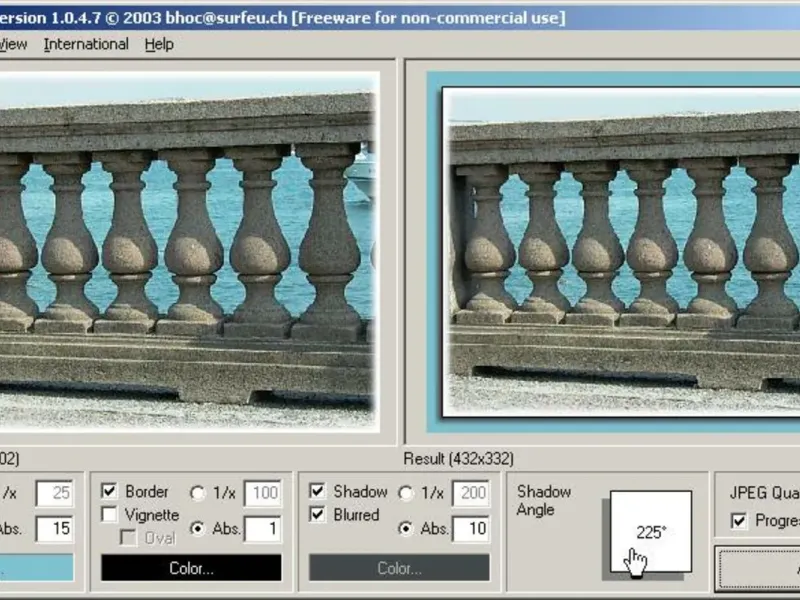The height and width of the screenshot is (600, 800).
Task: Click the Border Abs. field showing 1
Action: pos(262,529)
